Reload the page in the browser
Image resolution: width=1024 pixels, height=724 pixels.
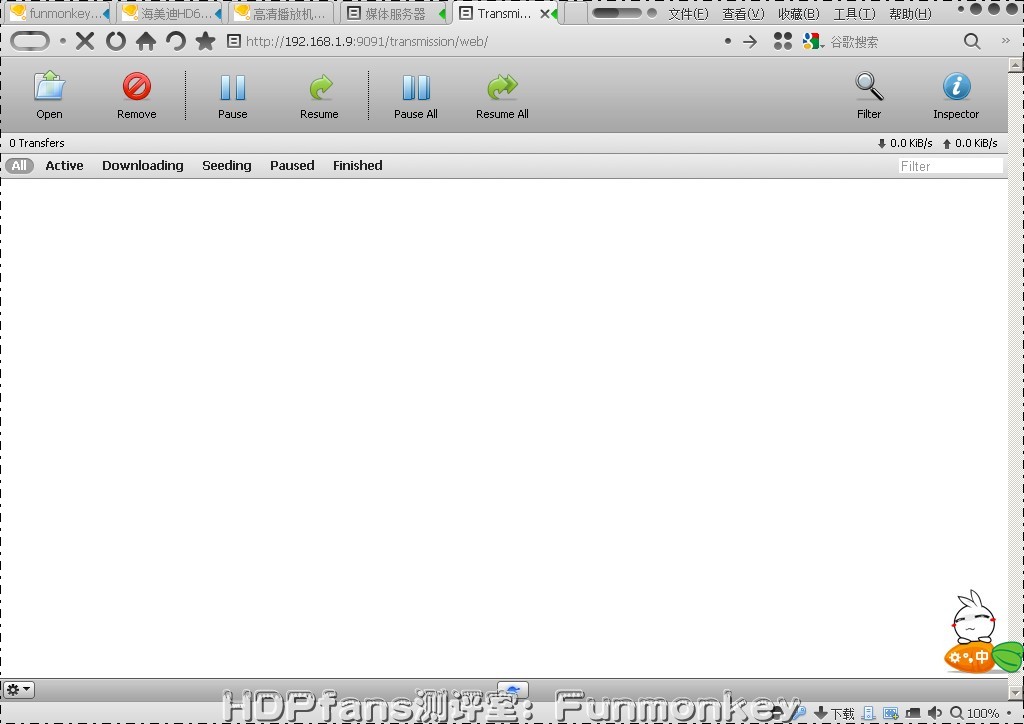116,41
